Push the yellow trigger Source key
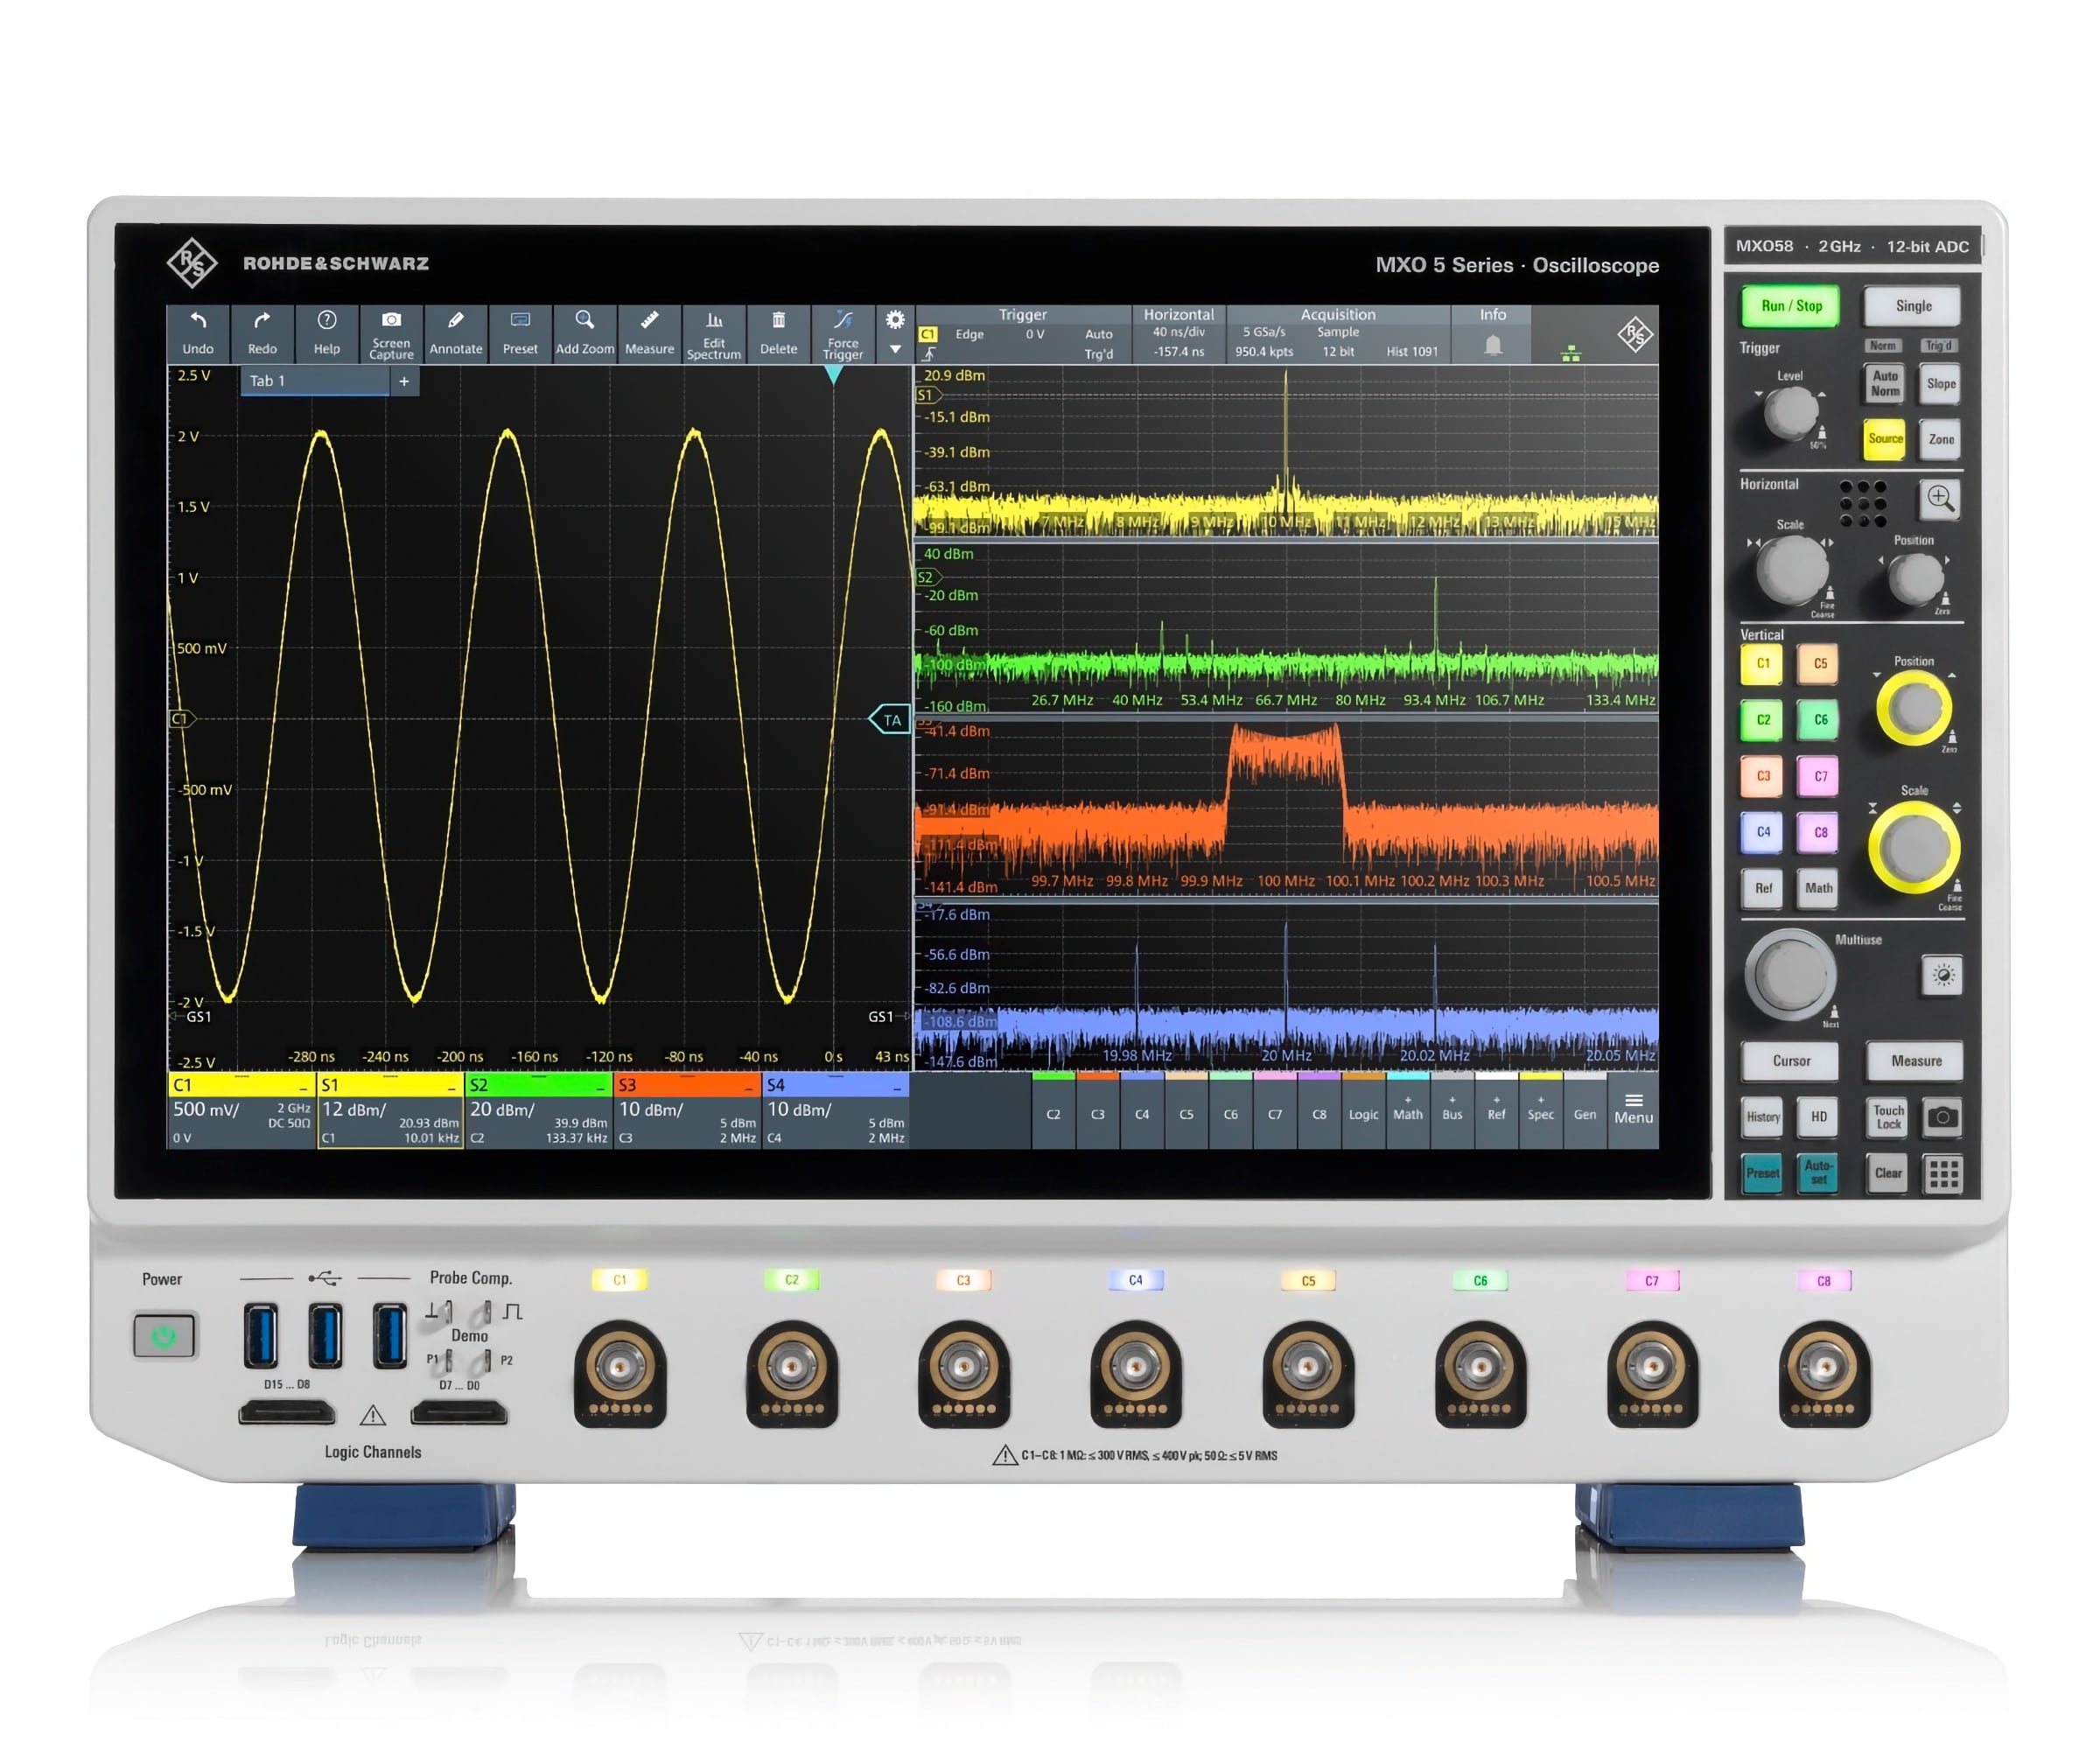2100x1750 pixels. [1884, 439]
